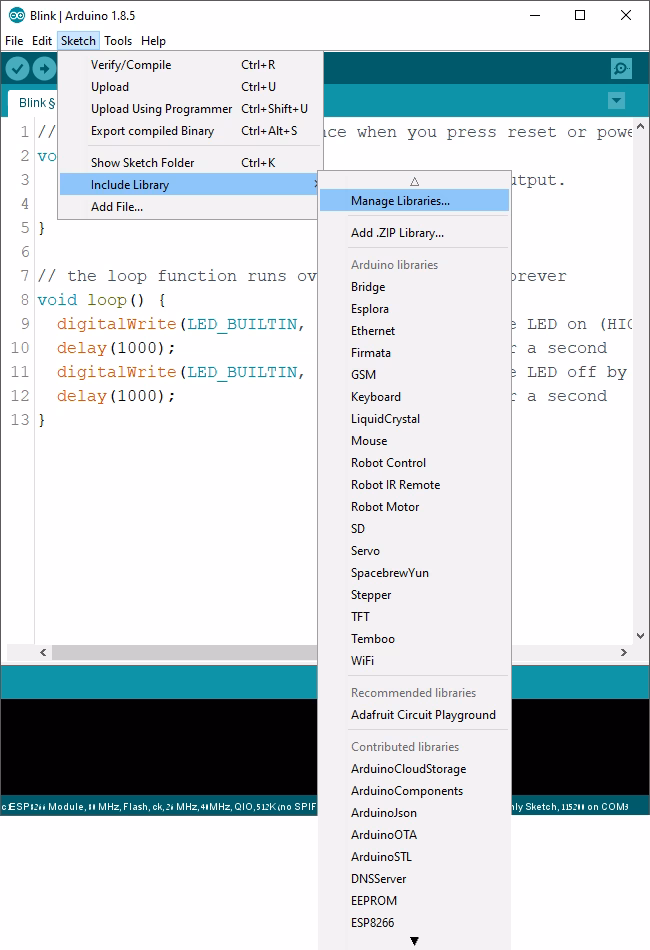Include the Robot IR Remote library
Image resolution: width=650 pixels, height=950 pixels.
(414, 485)
